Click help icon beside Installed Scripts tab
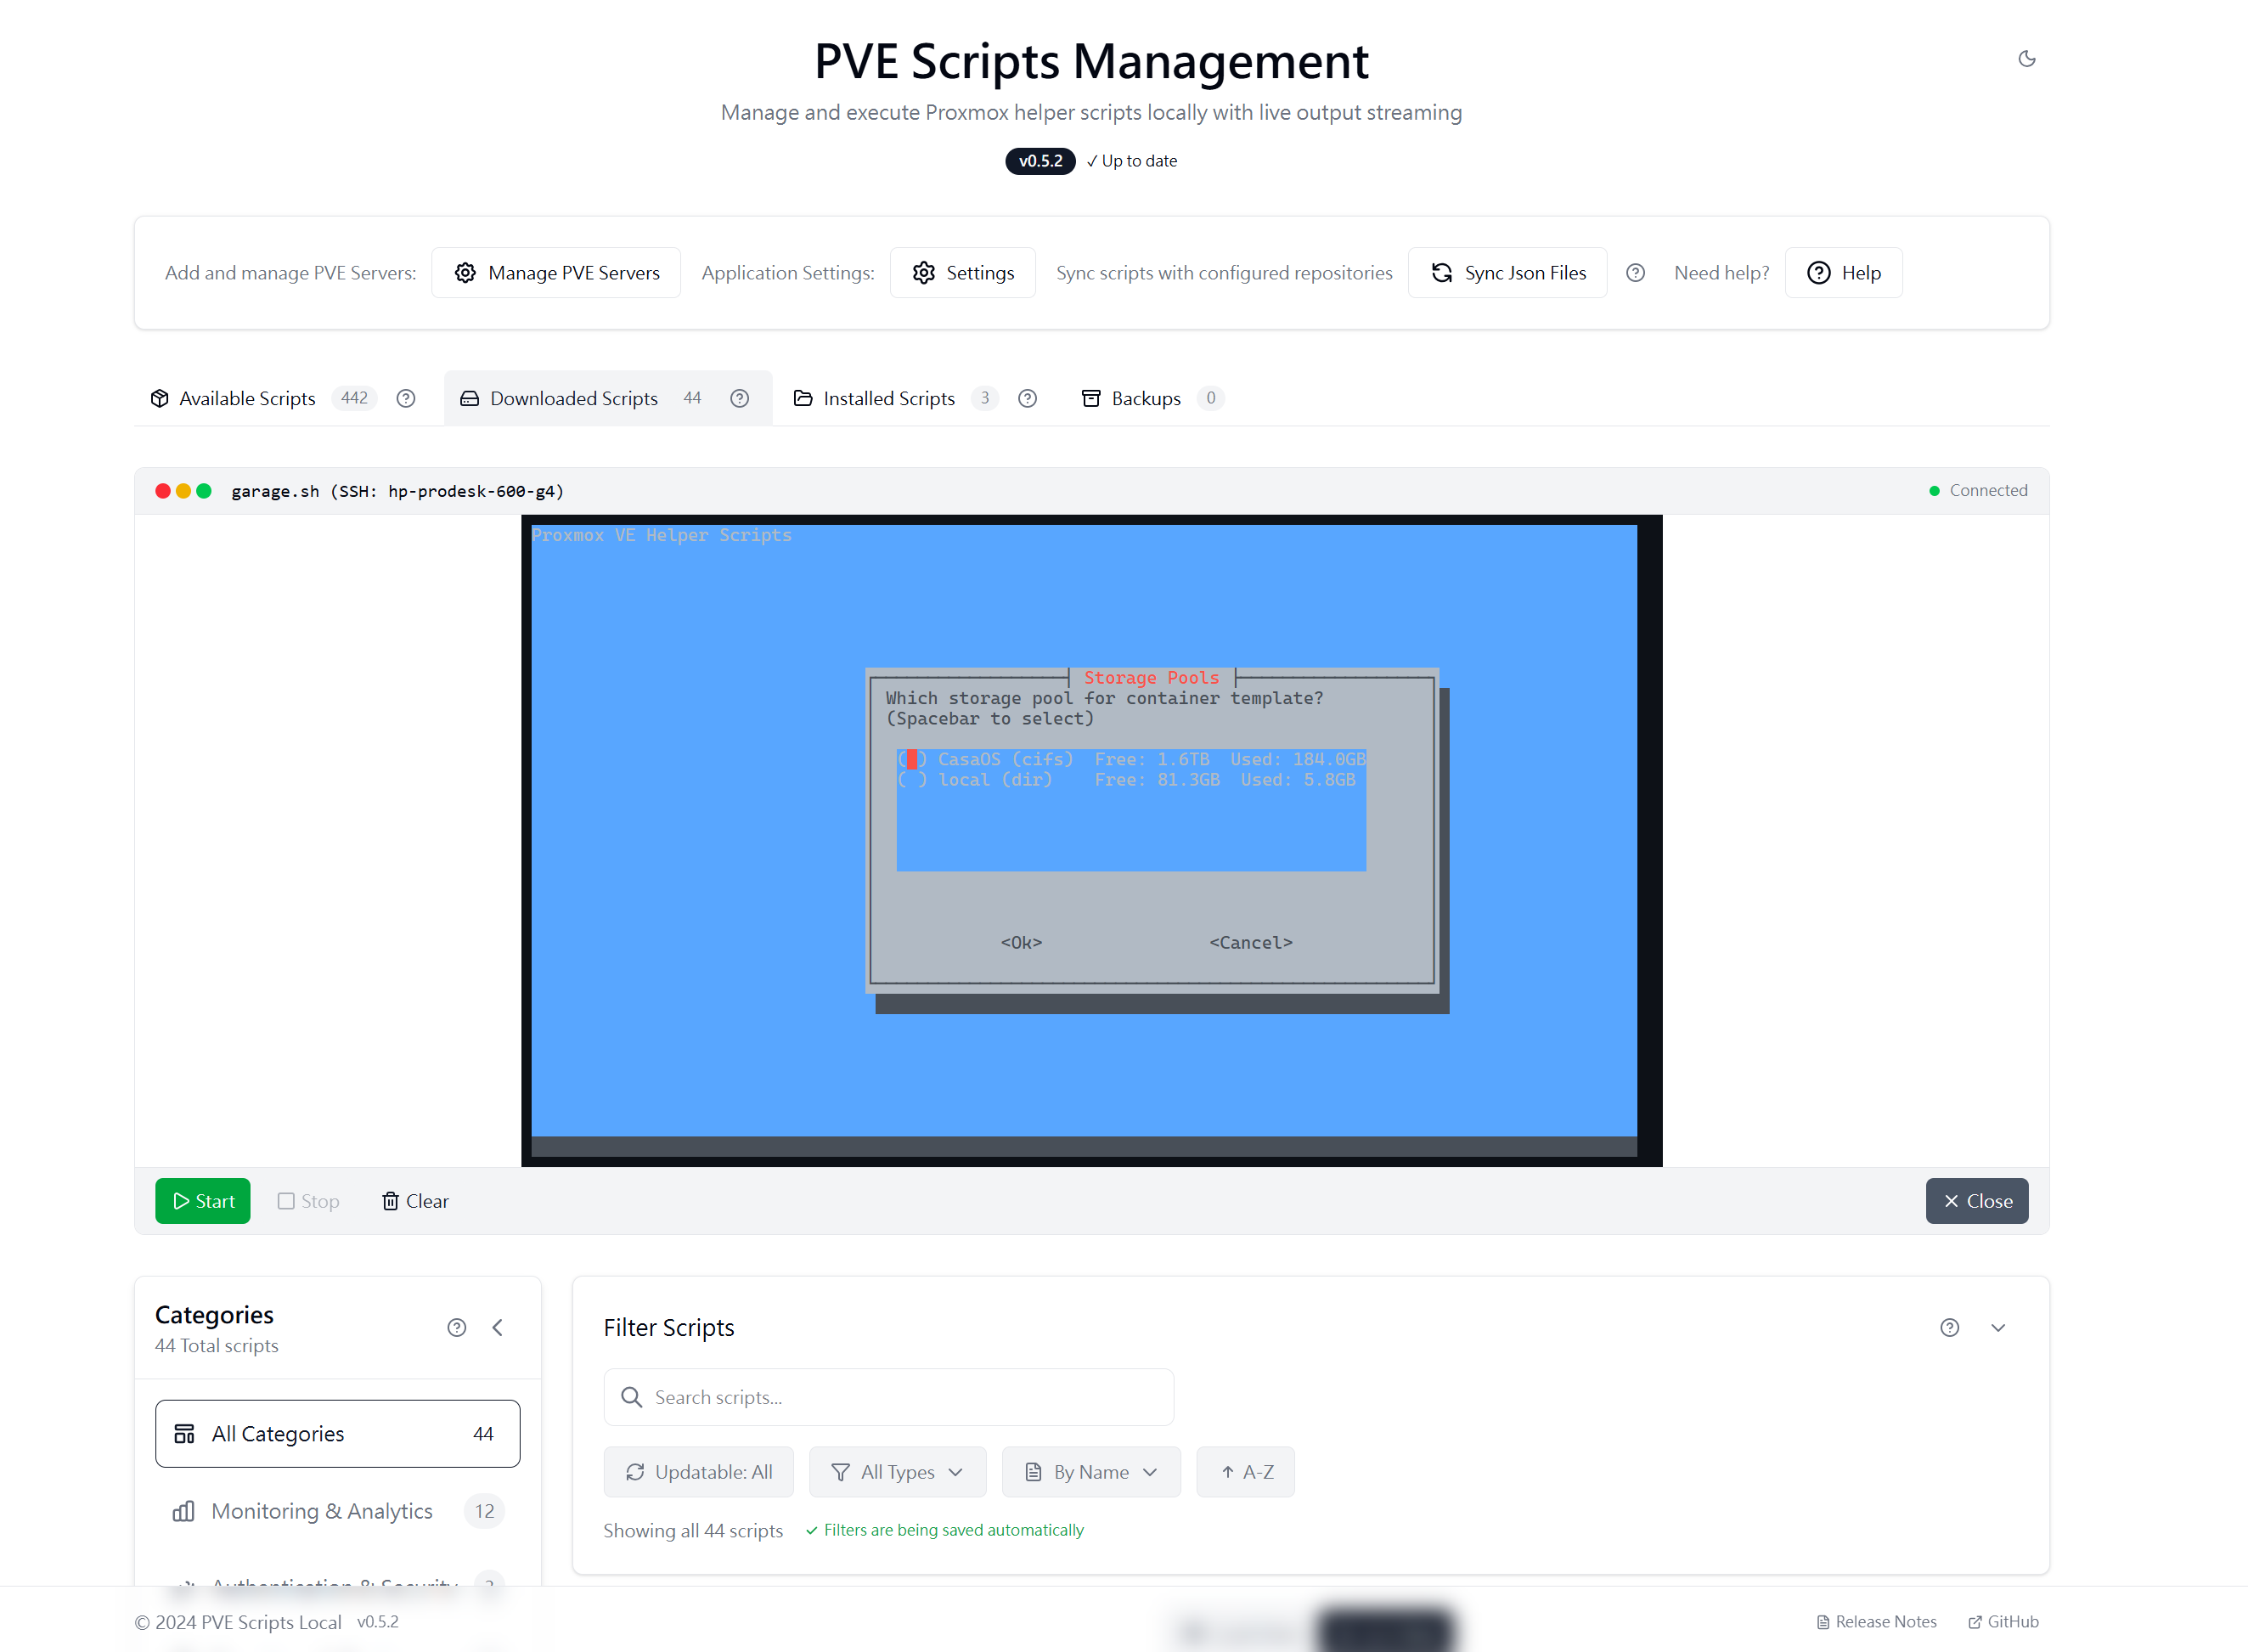The image size is (2248, 1652). (x=1027, y=398)
